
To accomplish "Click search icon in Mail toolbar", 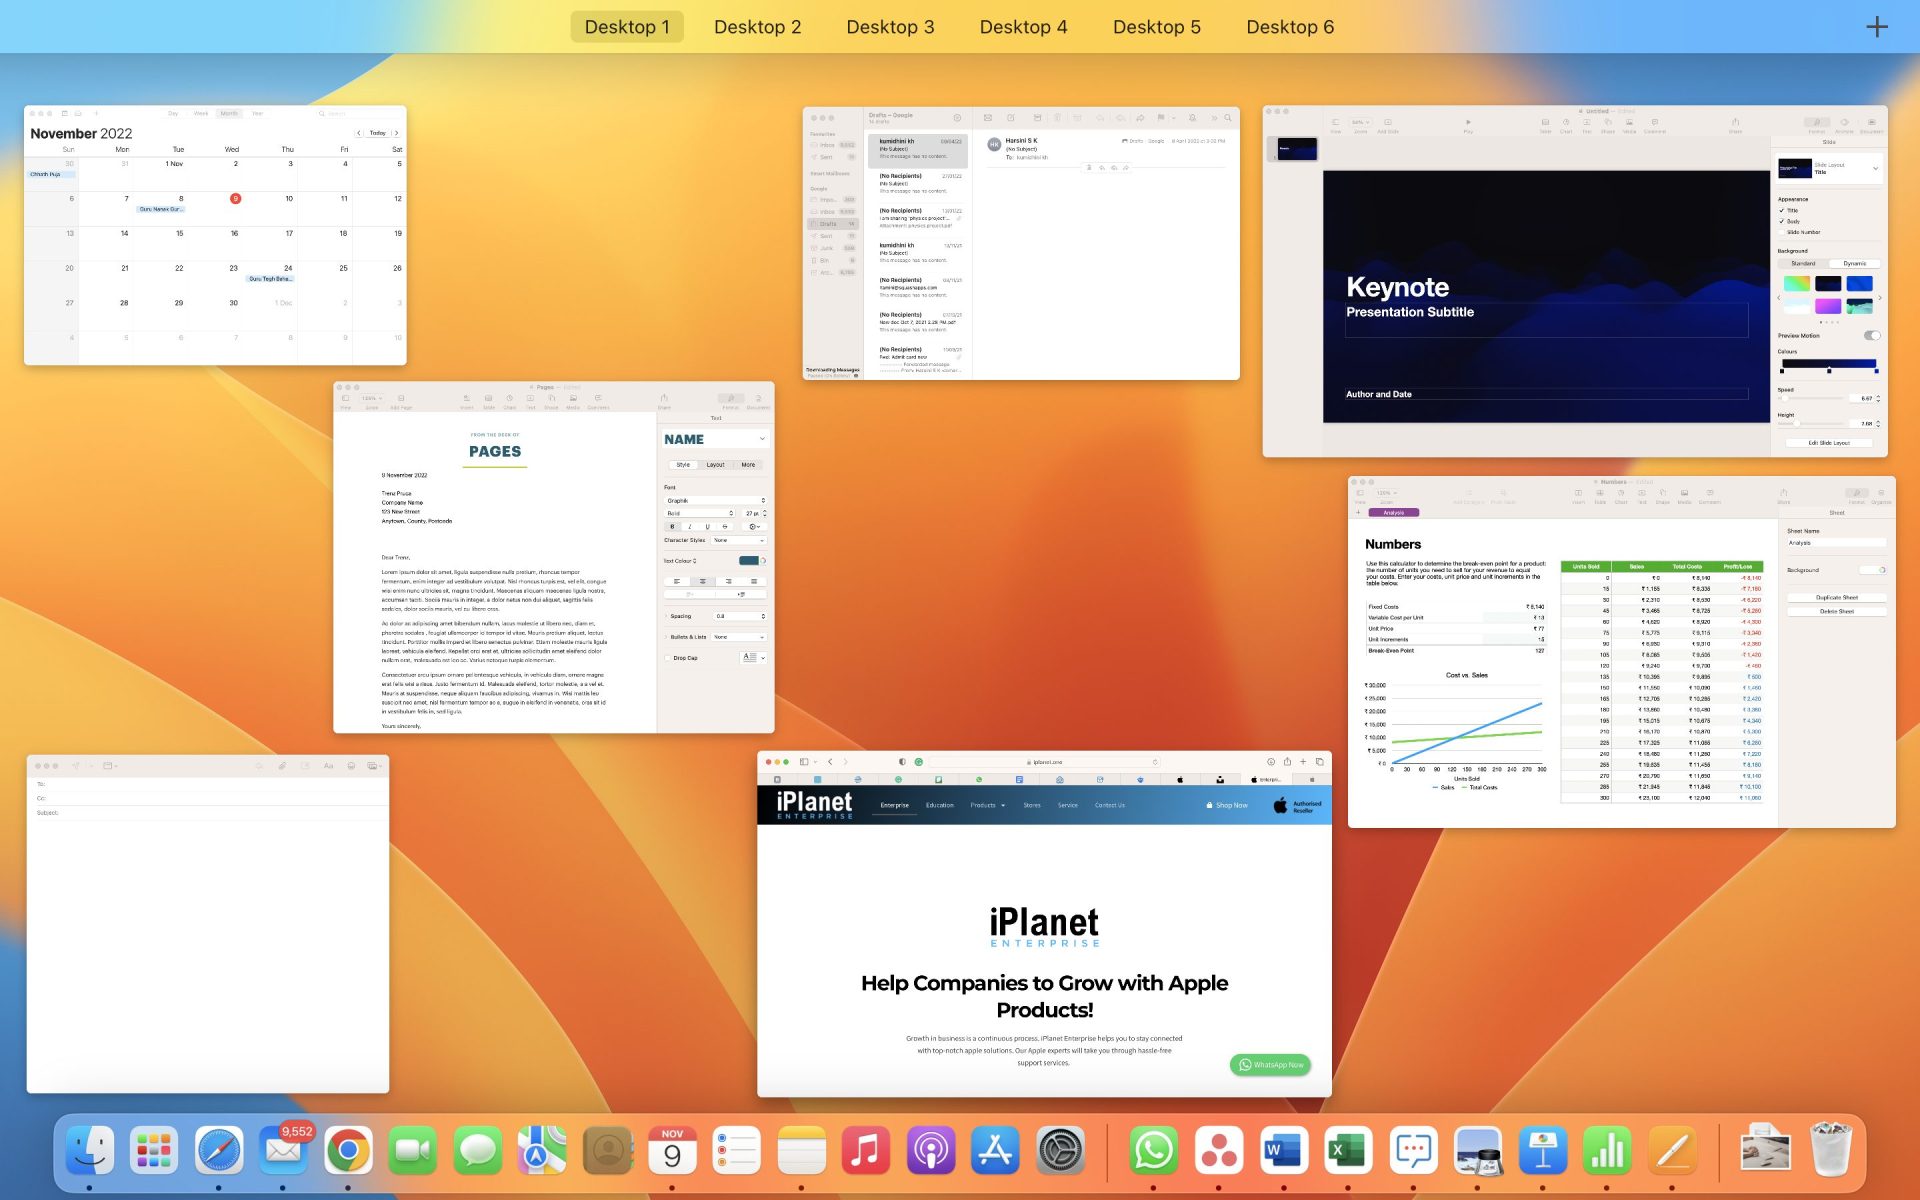I will pos(1228,118).
